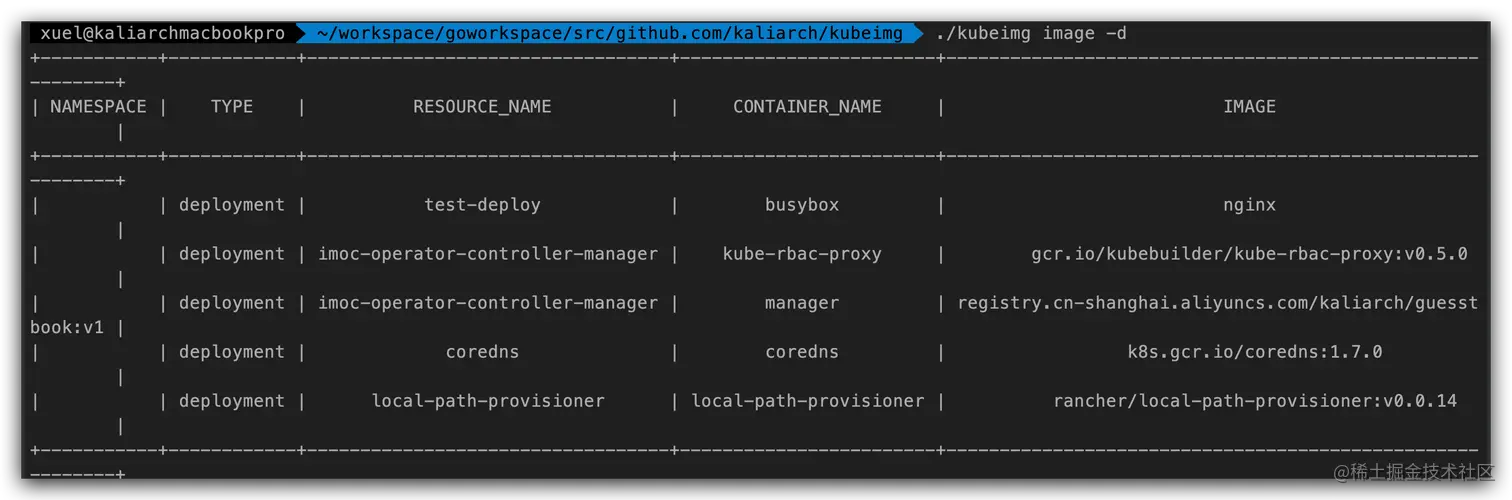Click local-path-provisioner in the CONTAINER_NAME column

(808, 401)
